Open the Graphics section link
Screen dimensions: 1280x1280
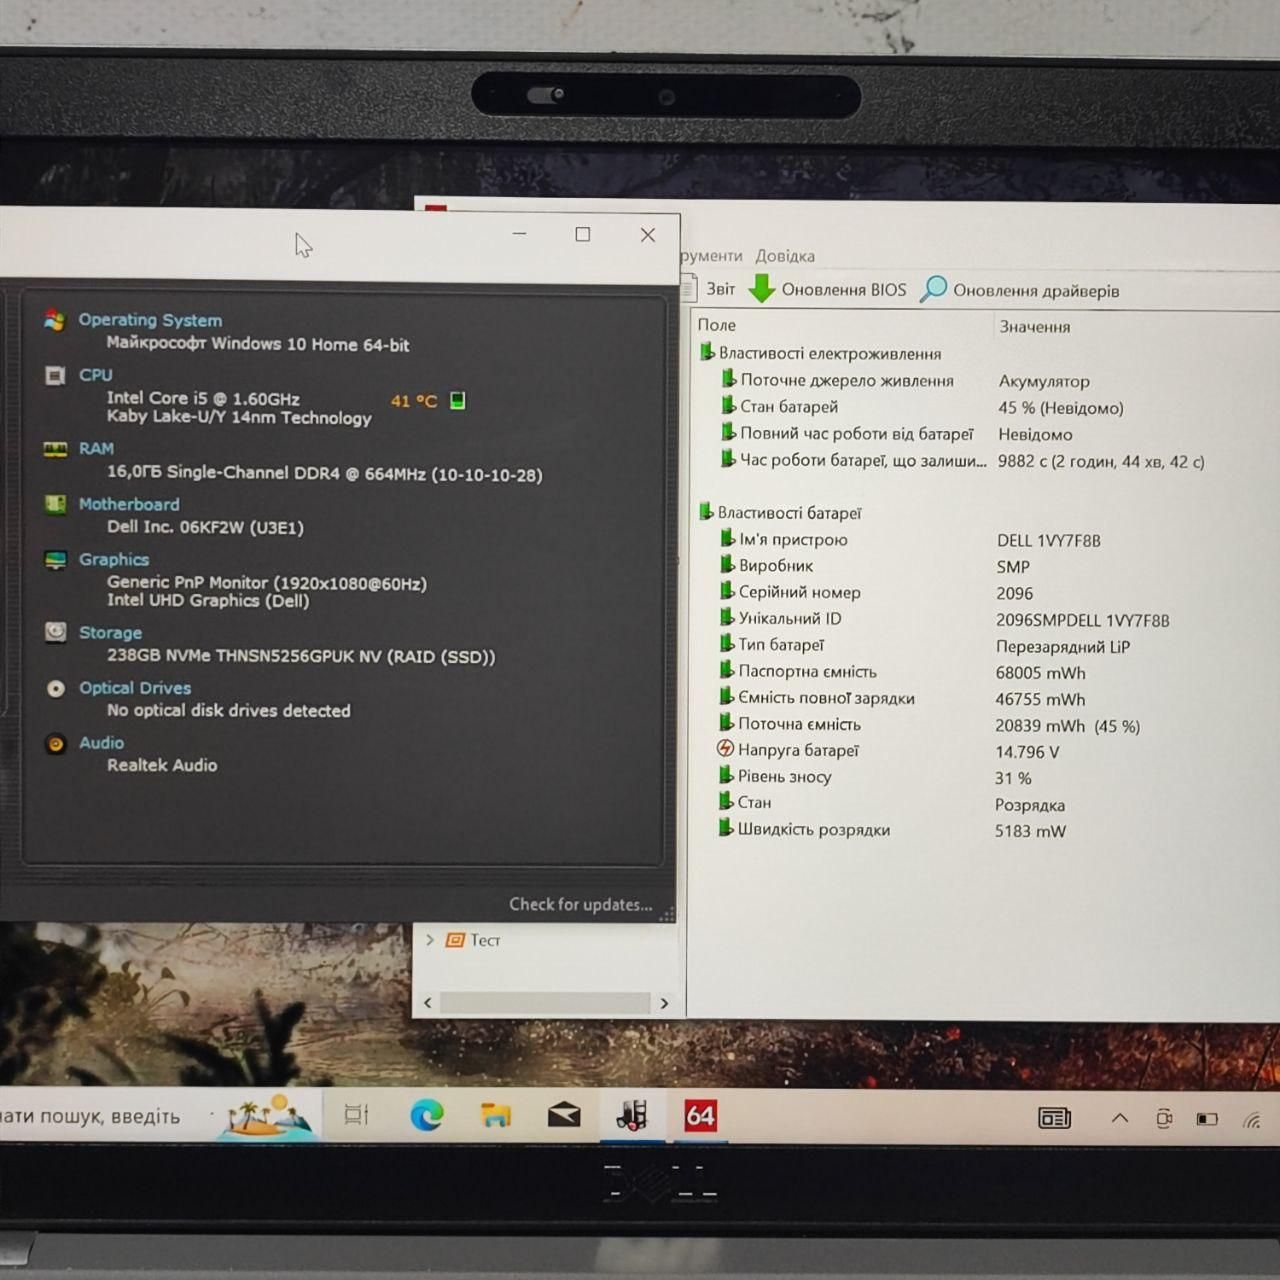click(114, 560)
